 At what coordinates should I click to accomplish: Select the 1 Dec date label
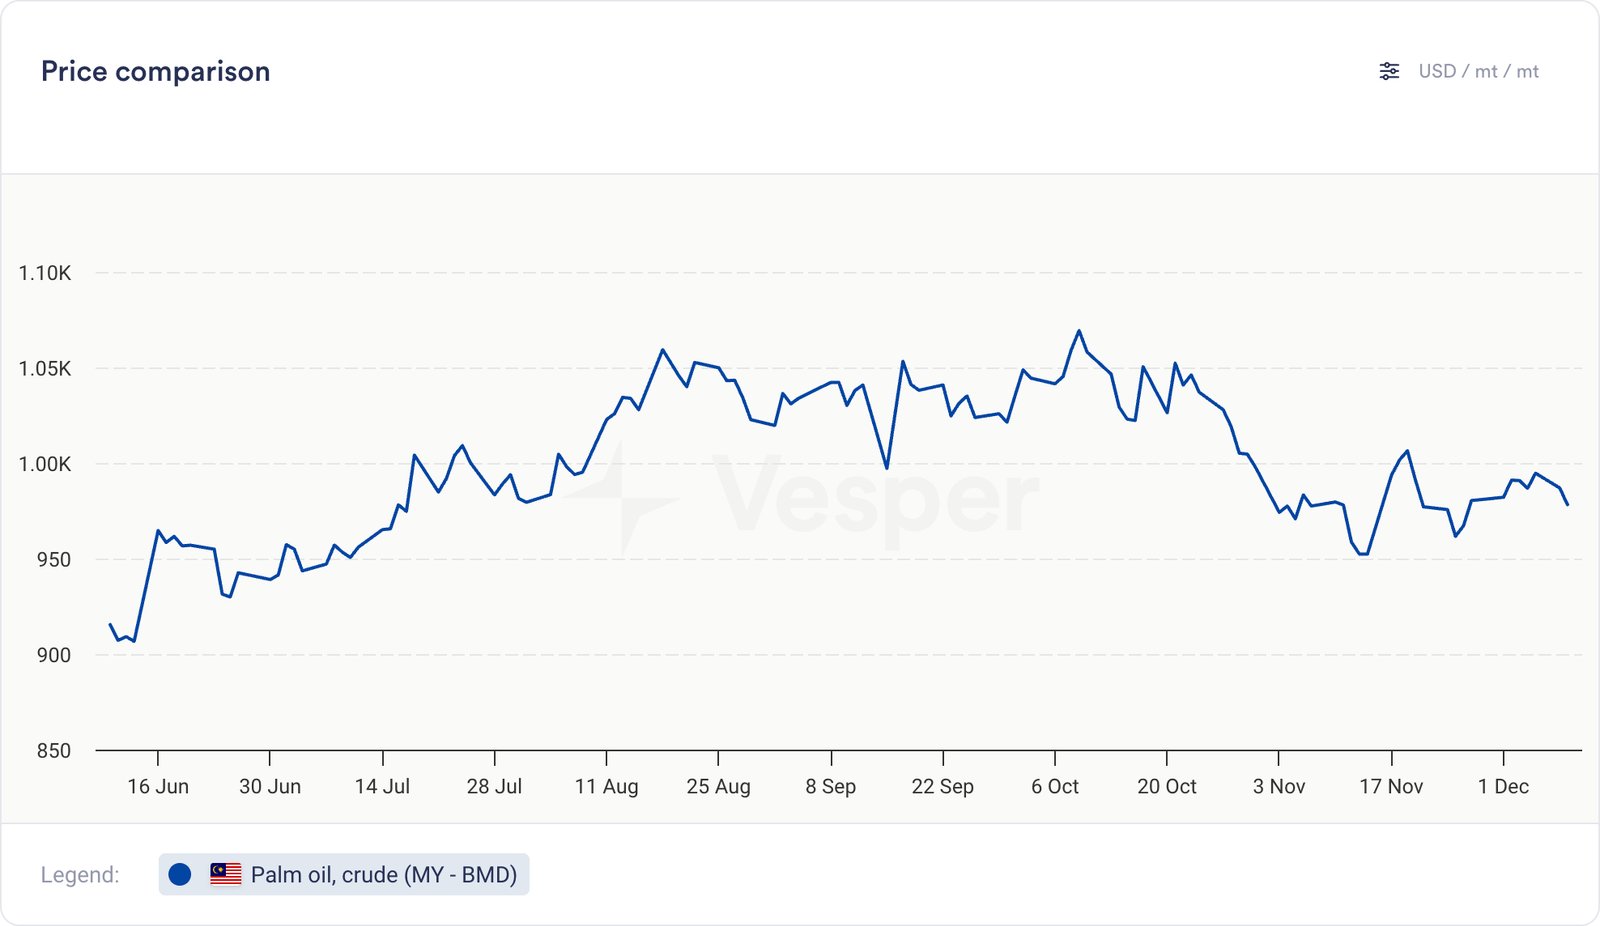coord(1503,786)
